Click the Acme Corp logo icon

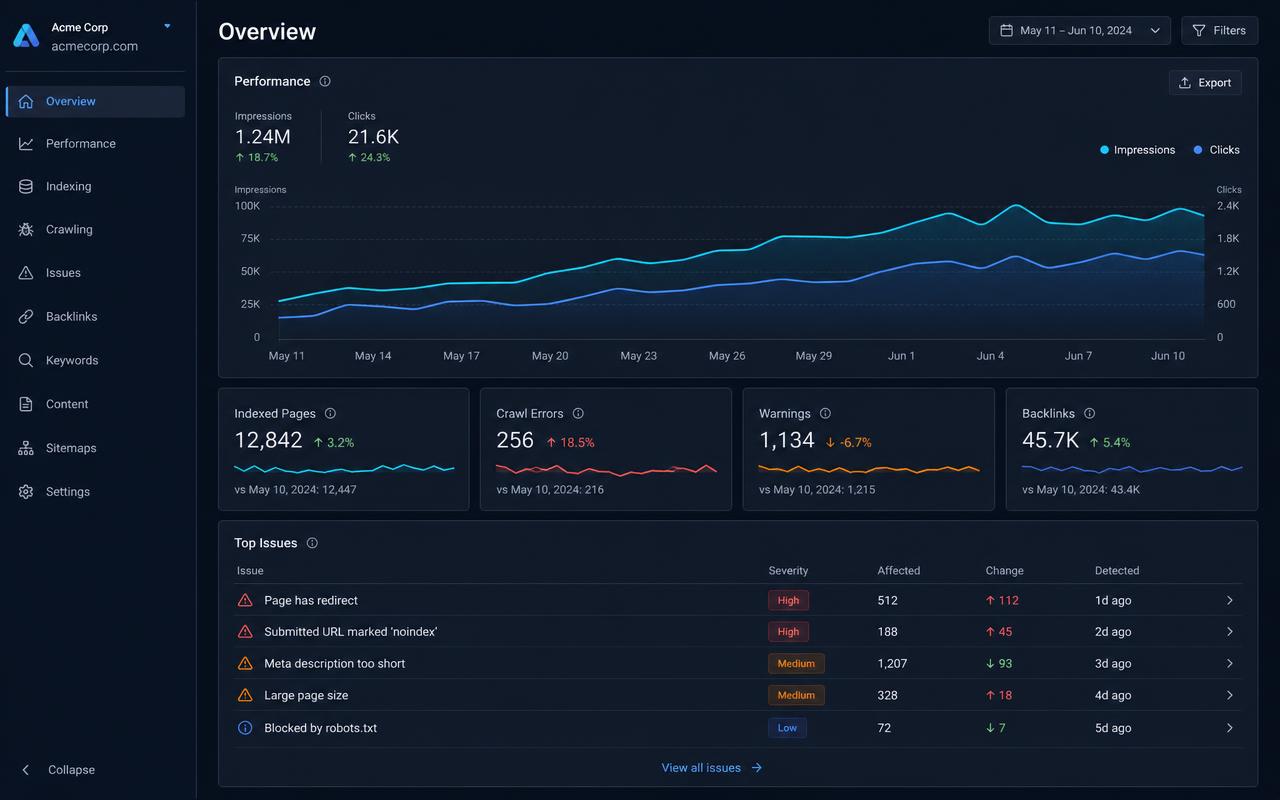pos(26,36)
